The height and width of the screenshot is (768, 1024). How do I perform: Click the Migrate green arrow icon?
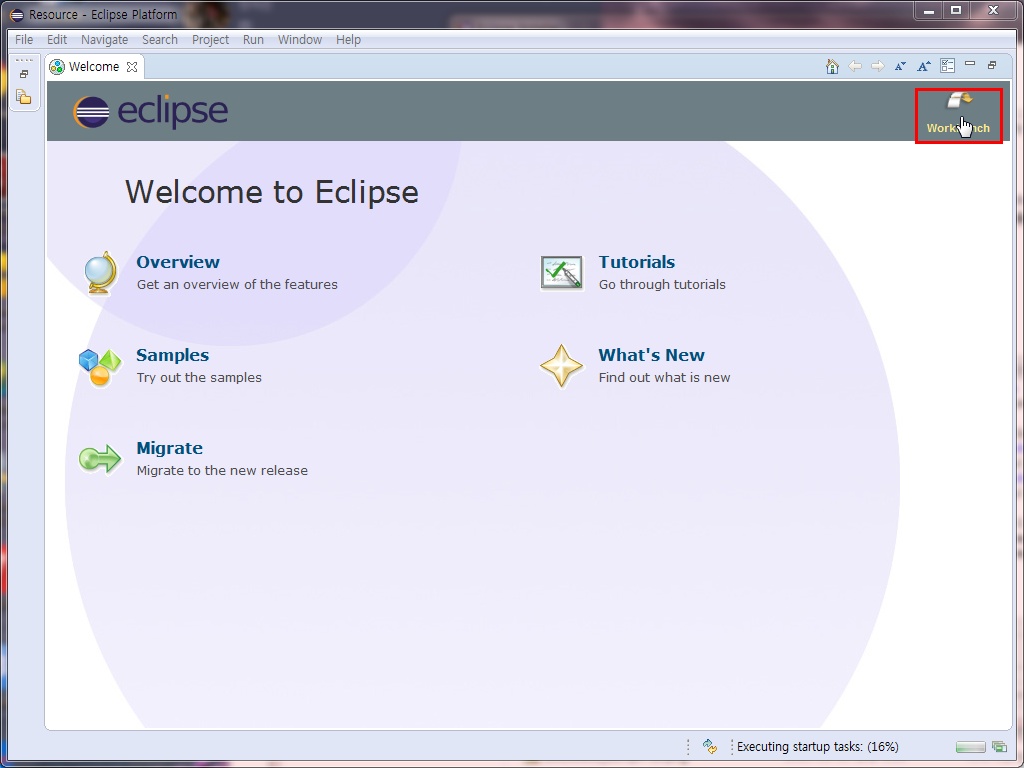coord(100,458)
